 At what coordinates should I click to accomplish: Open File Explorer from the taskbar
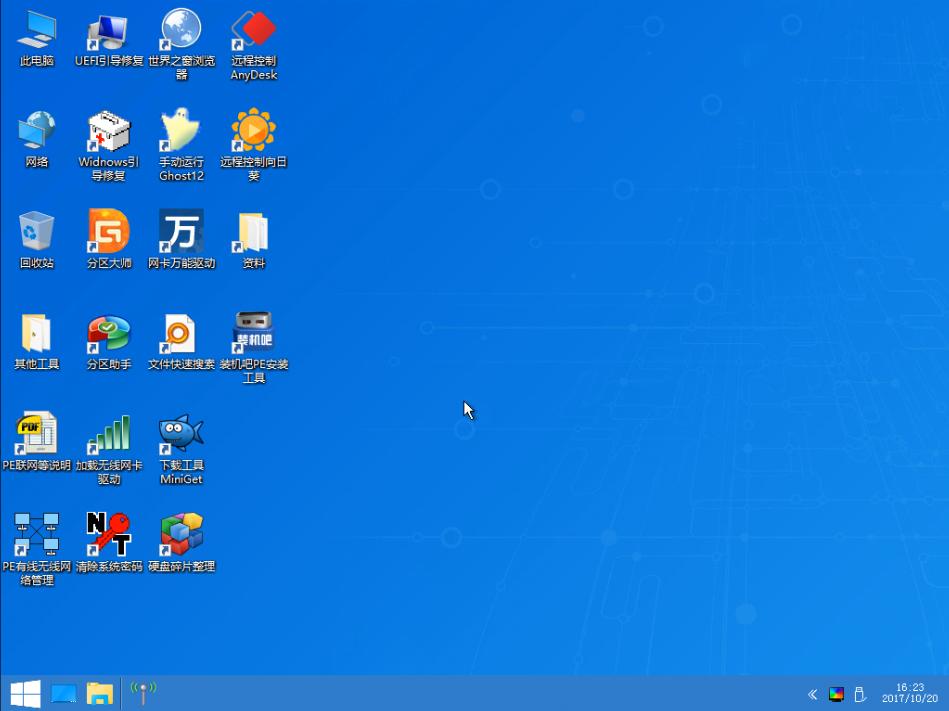100,693
